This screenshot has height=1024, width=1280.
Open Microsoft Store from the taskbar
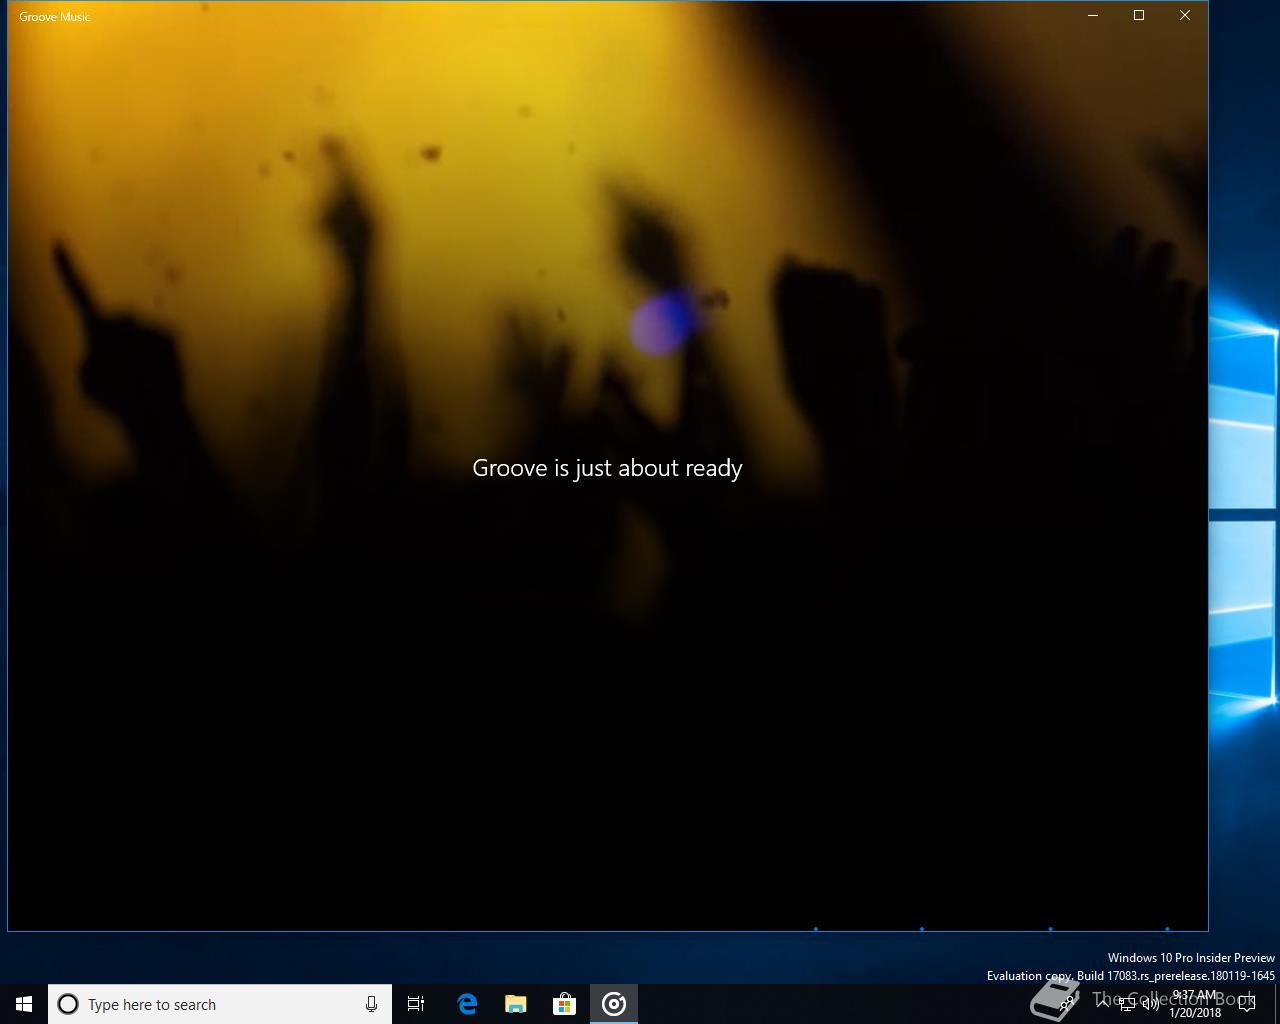point(564,1004)
